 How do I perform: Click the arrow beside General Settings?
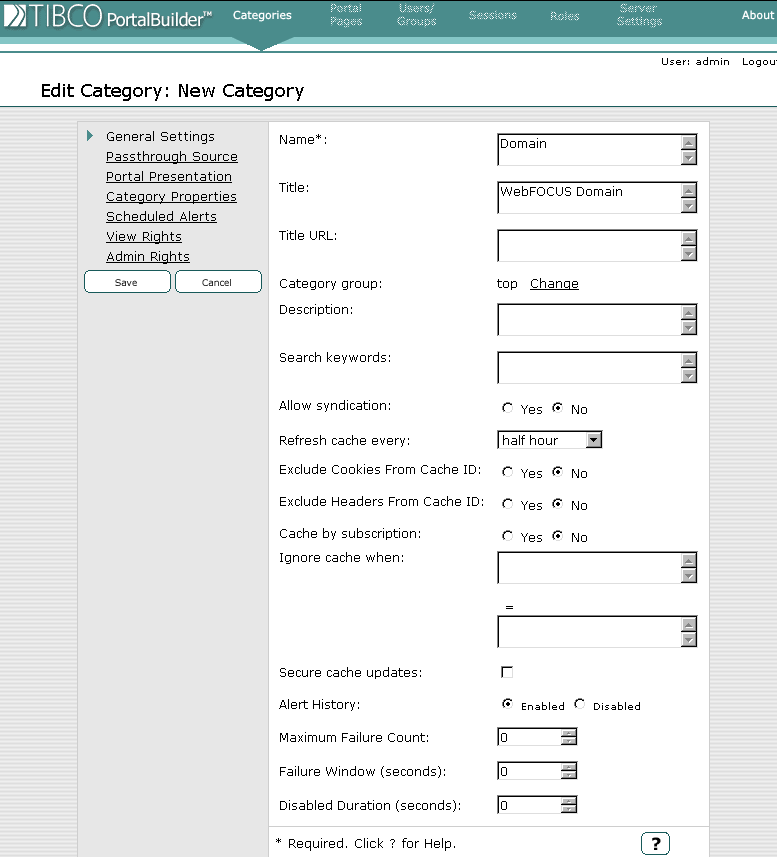click(x=90, y=136)
